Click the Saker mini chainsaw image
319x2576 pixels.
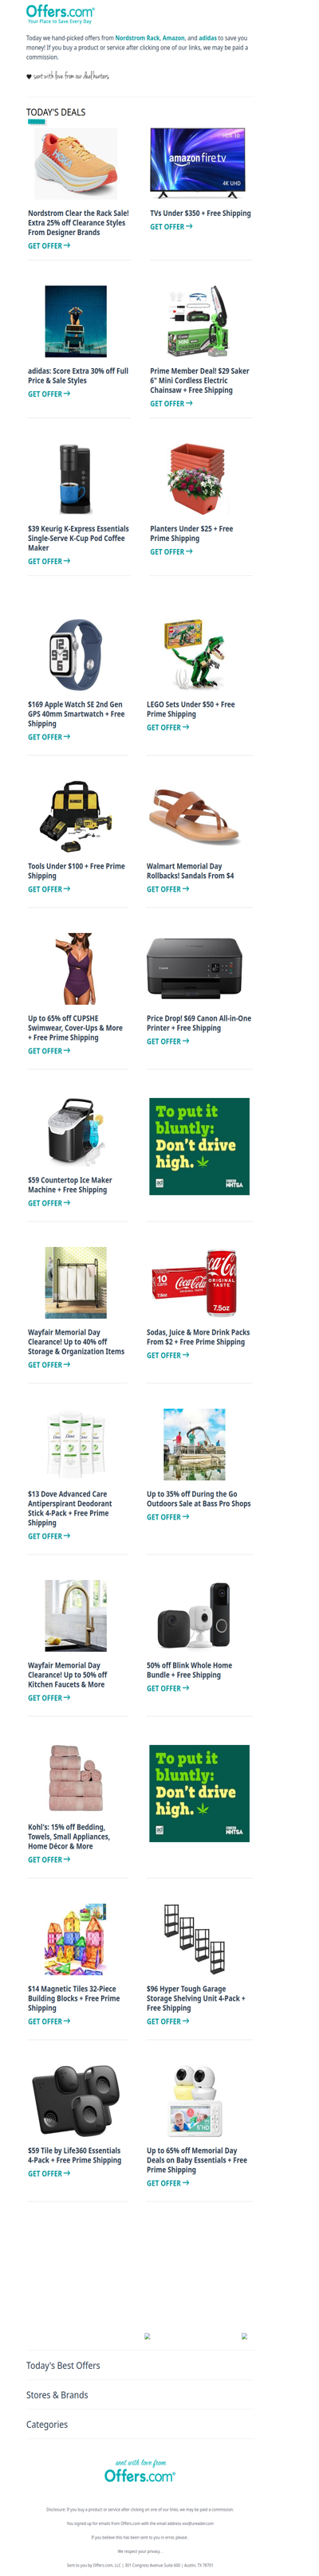point(197,321)
